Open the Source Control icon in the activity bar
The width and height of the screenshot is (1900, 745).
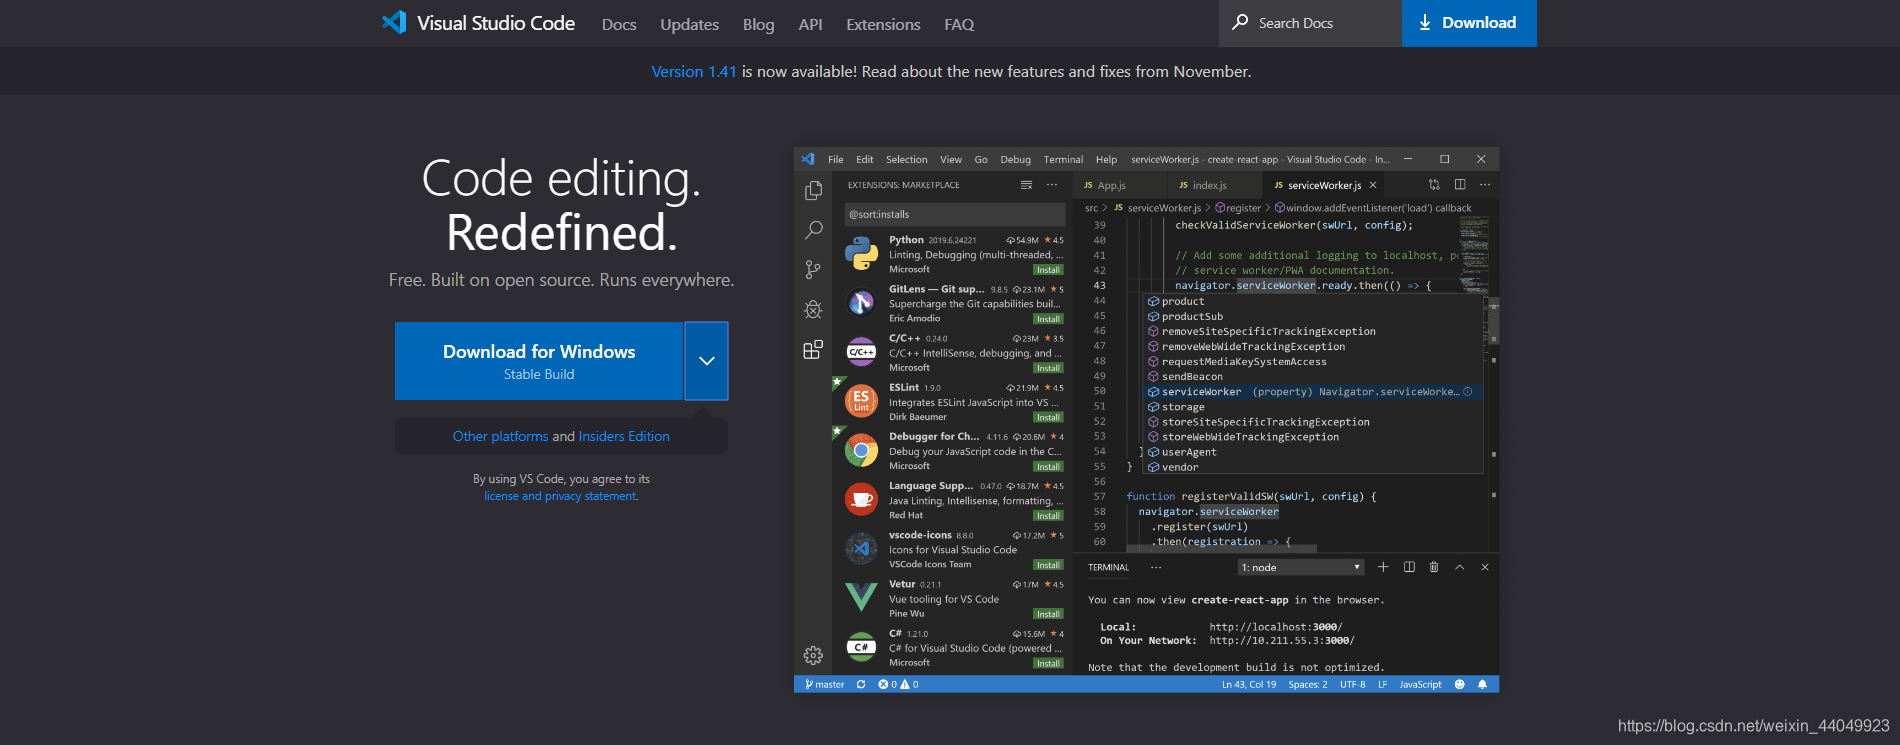pos(813,270)
